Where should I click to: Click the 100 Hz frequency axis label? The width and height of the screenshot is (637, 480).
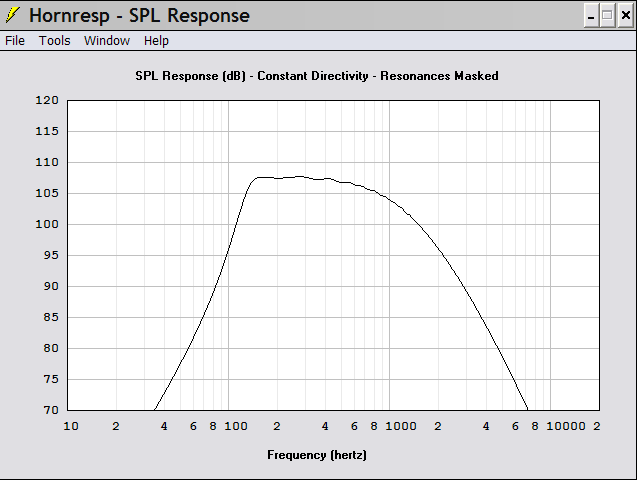click(x=236, y=426)
